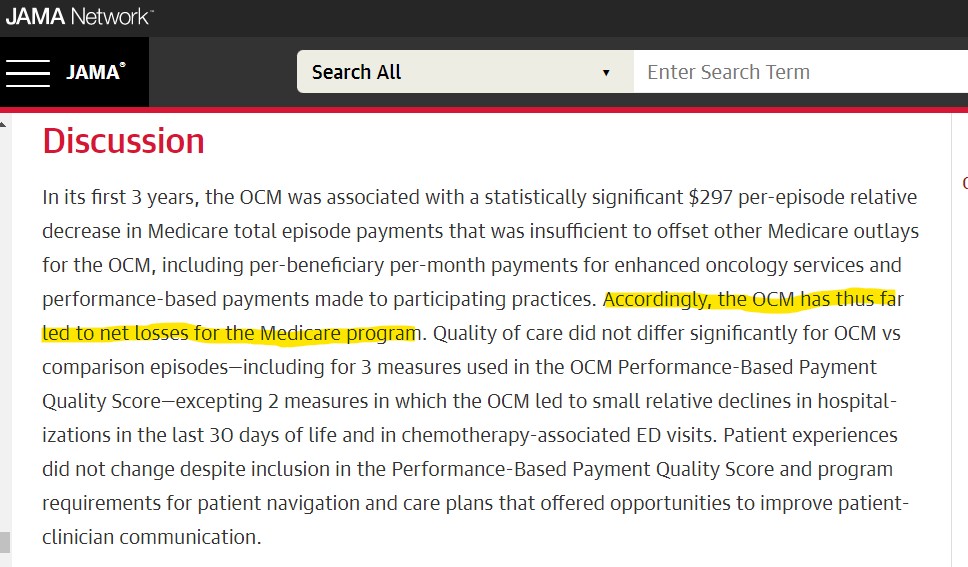Click the small scroll-up arrow at left edge
Screen dimensions: 968x567
pyautogui.click(x=4, y=126)
